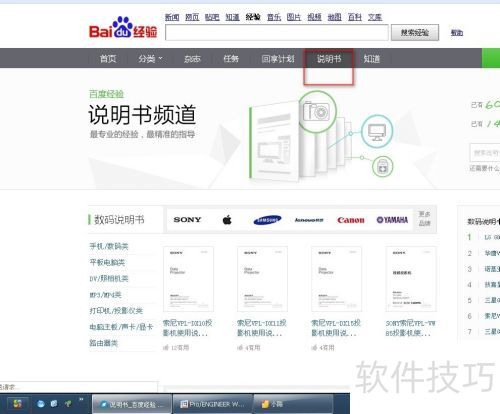
Task: Open the 首页 navigation tab
Action: (x=108, y=59)
